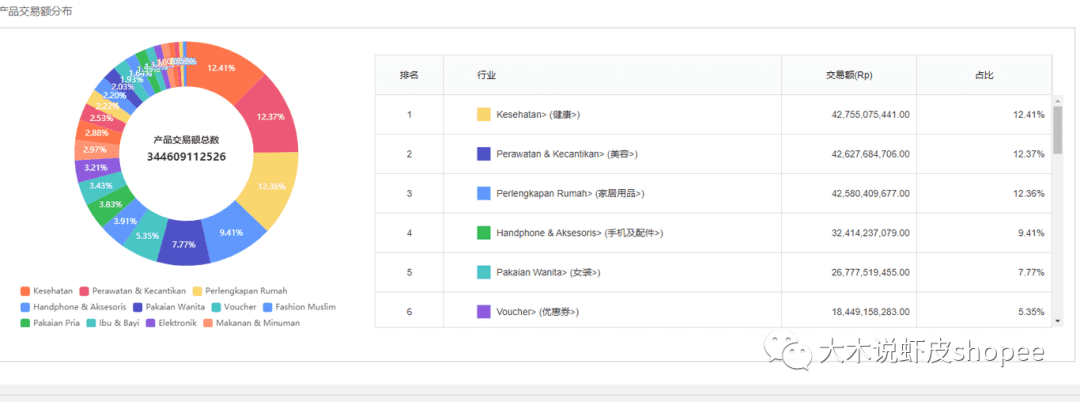
Task: Select the teal 5.35% donut slice
Action: (147, 236)
